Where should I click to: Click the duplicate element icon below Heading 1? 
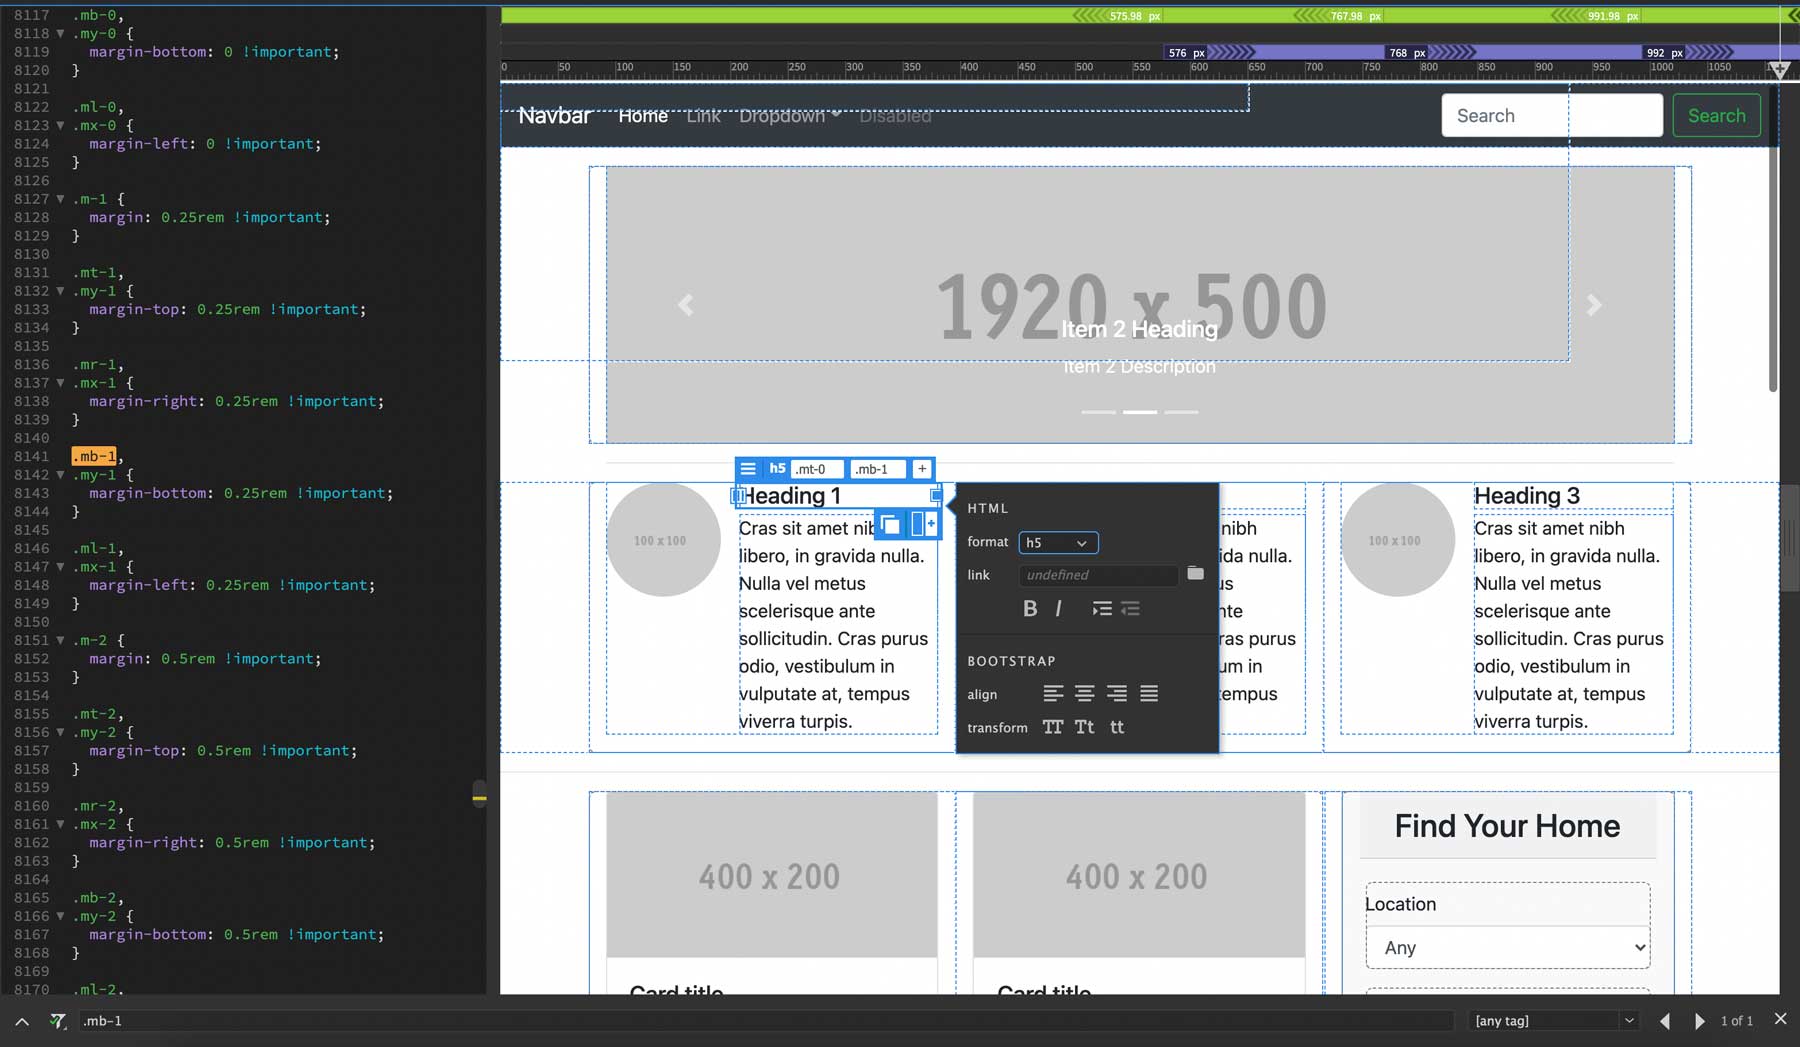tap(890, 524)
